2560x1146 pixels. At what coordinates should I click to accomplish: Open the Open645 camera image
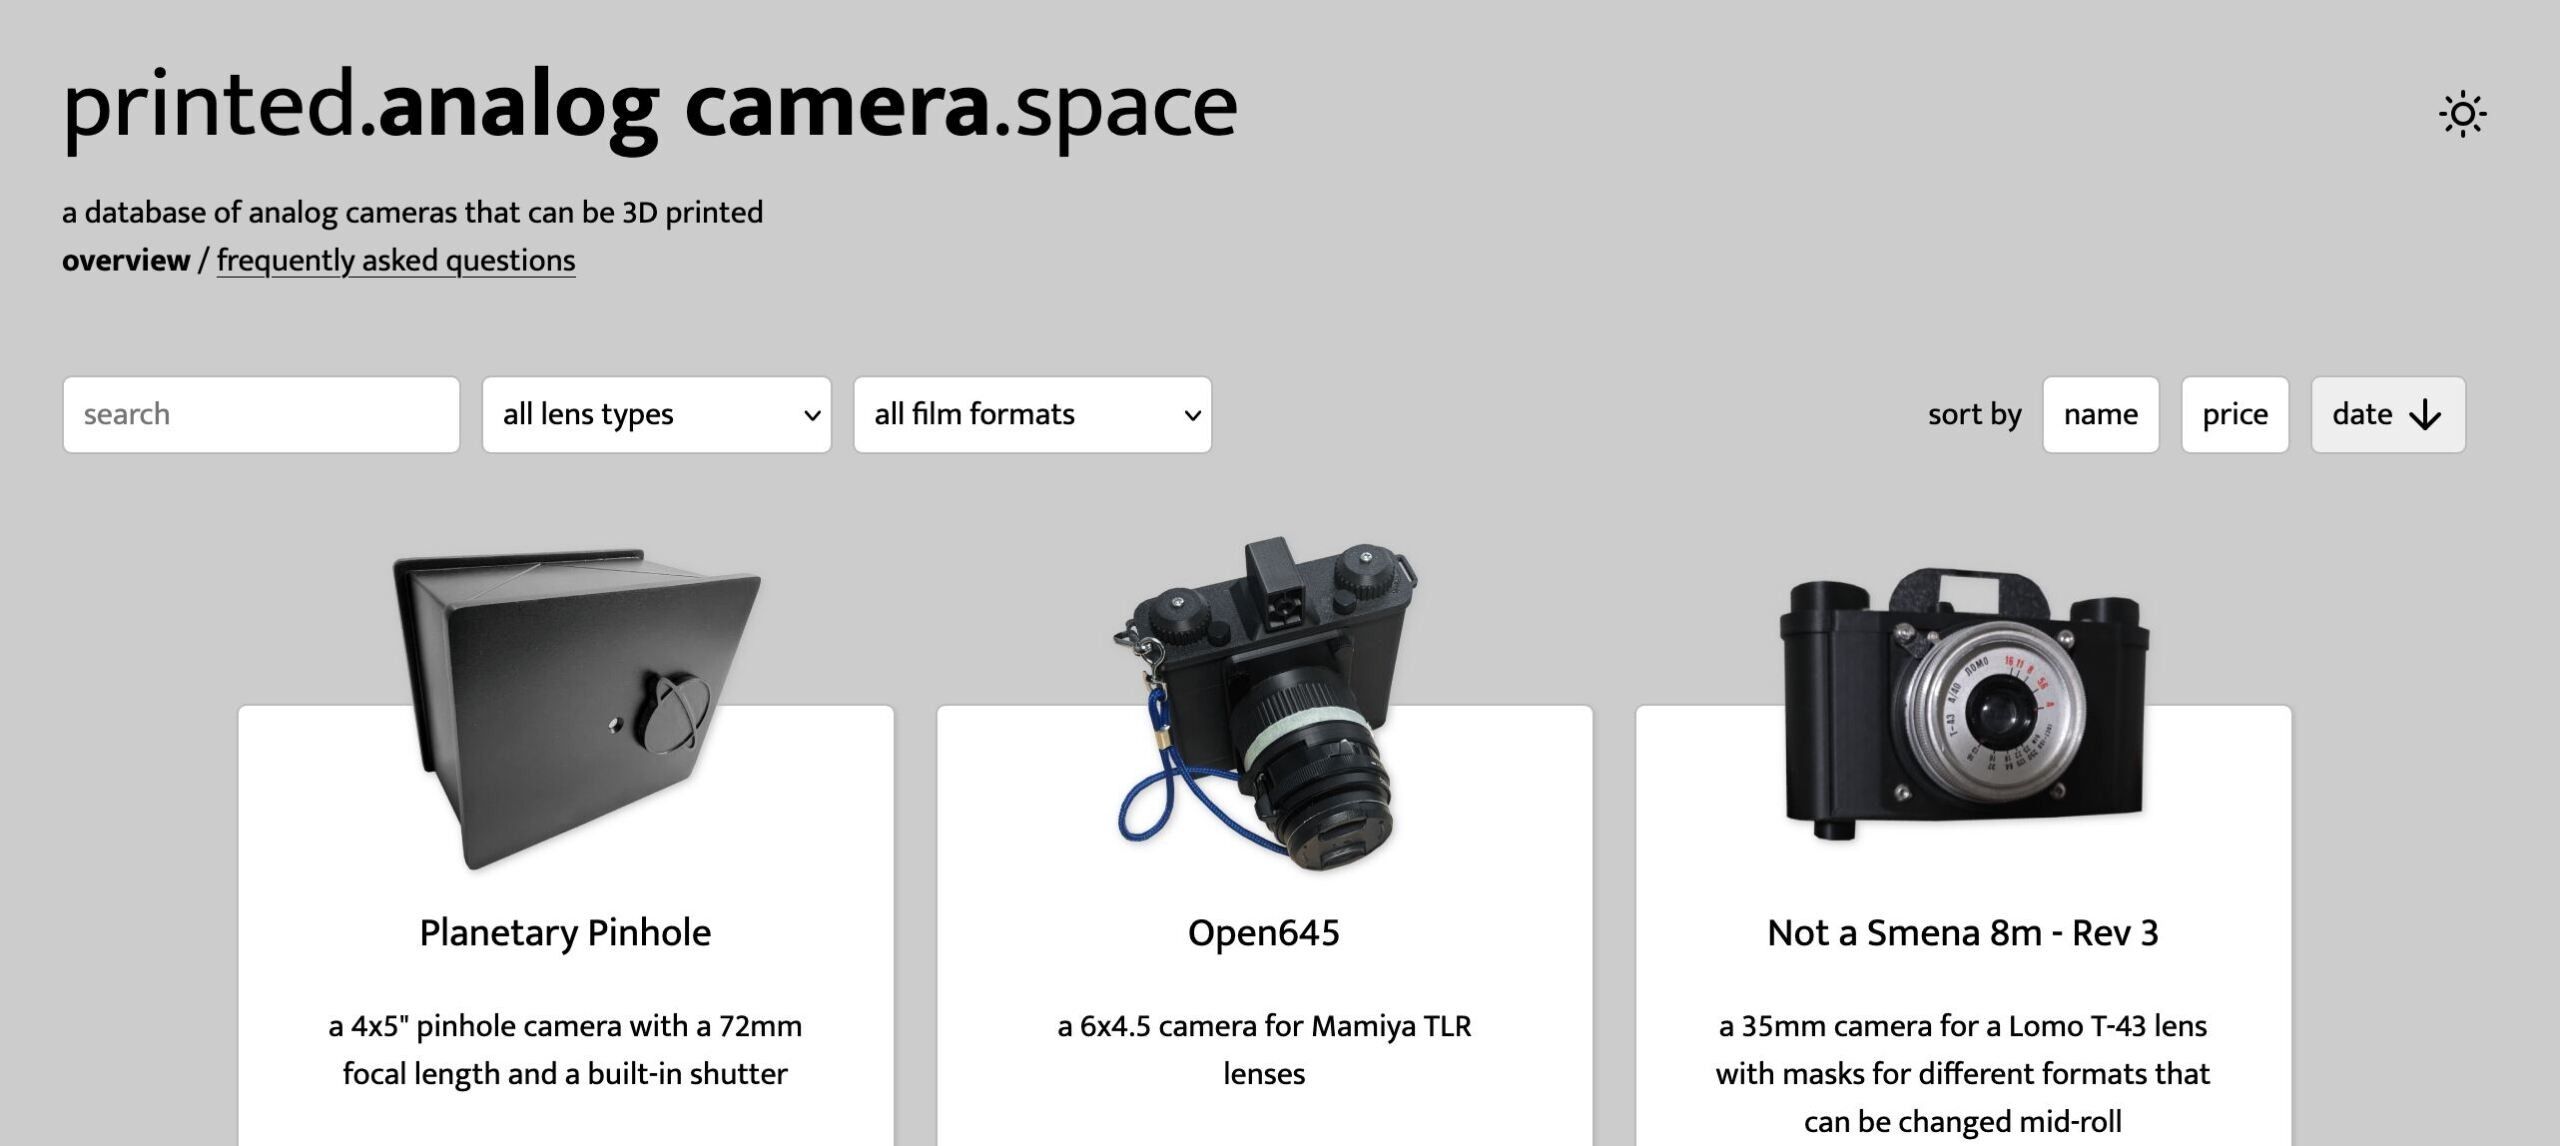click(1267, 705)
